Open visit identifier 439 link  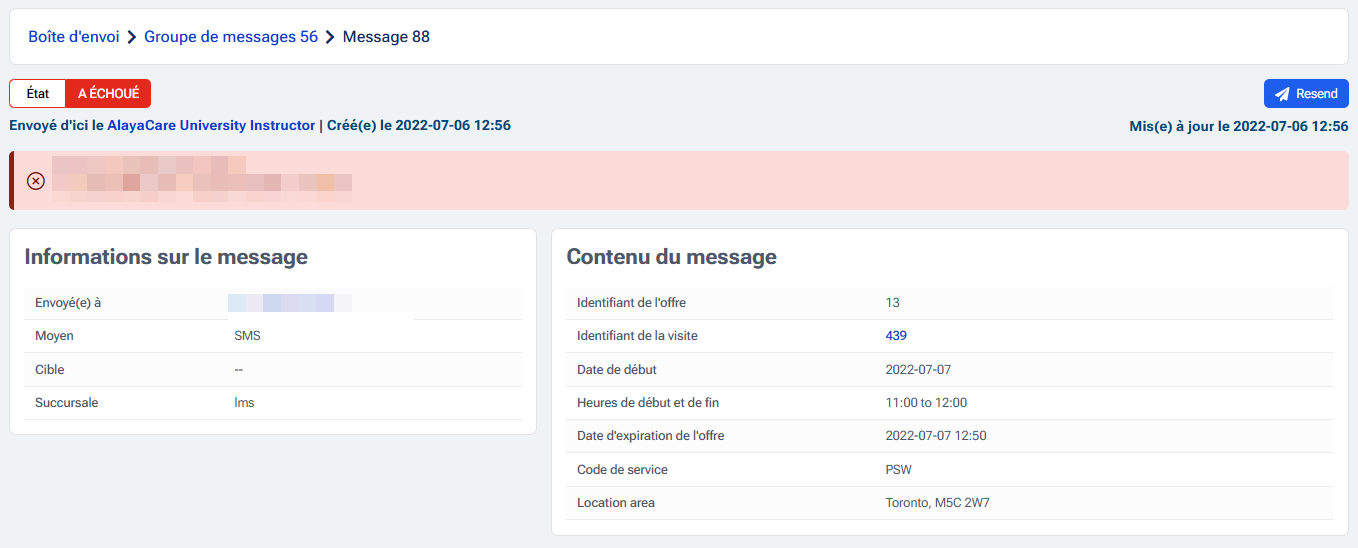(896, 336)
